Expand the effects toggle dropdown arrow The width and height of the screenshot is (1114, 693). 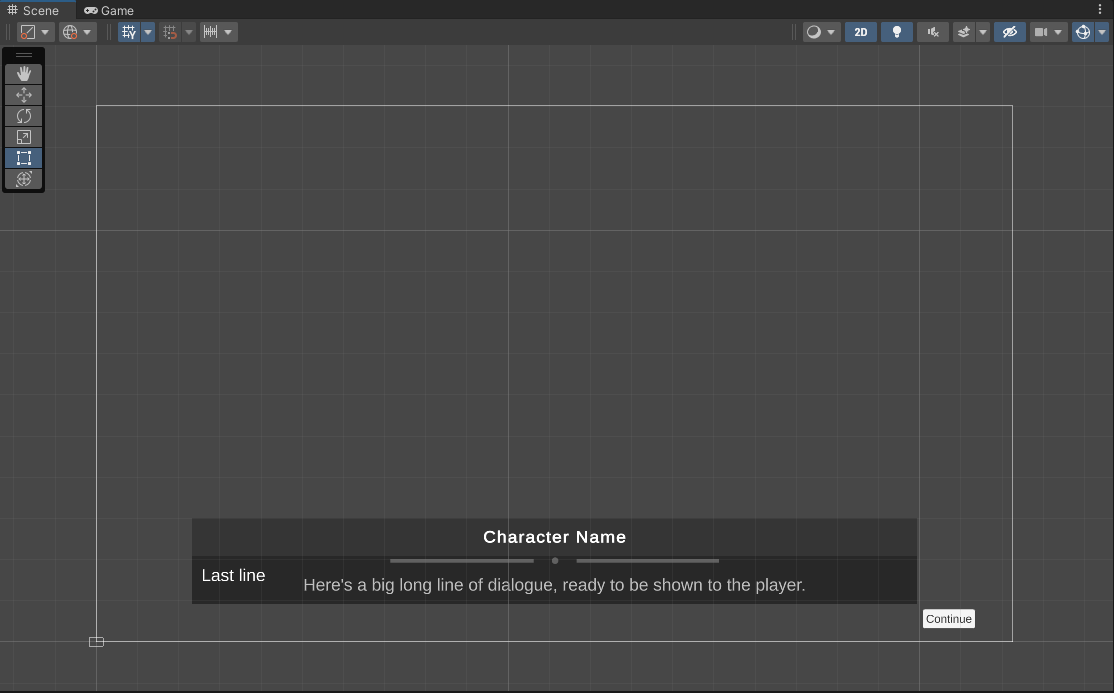983,32
